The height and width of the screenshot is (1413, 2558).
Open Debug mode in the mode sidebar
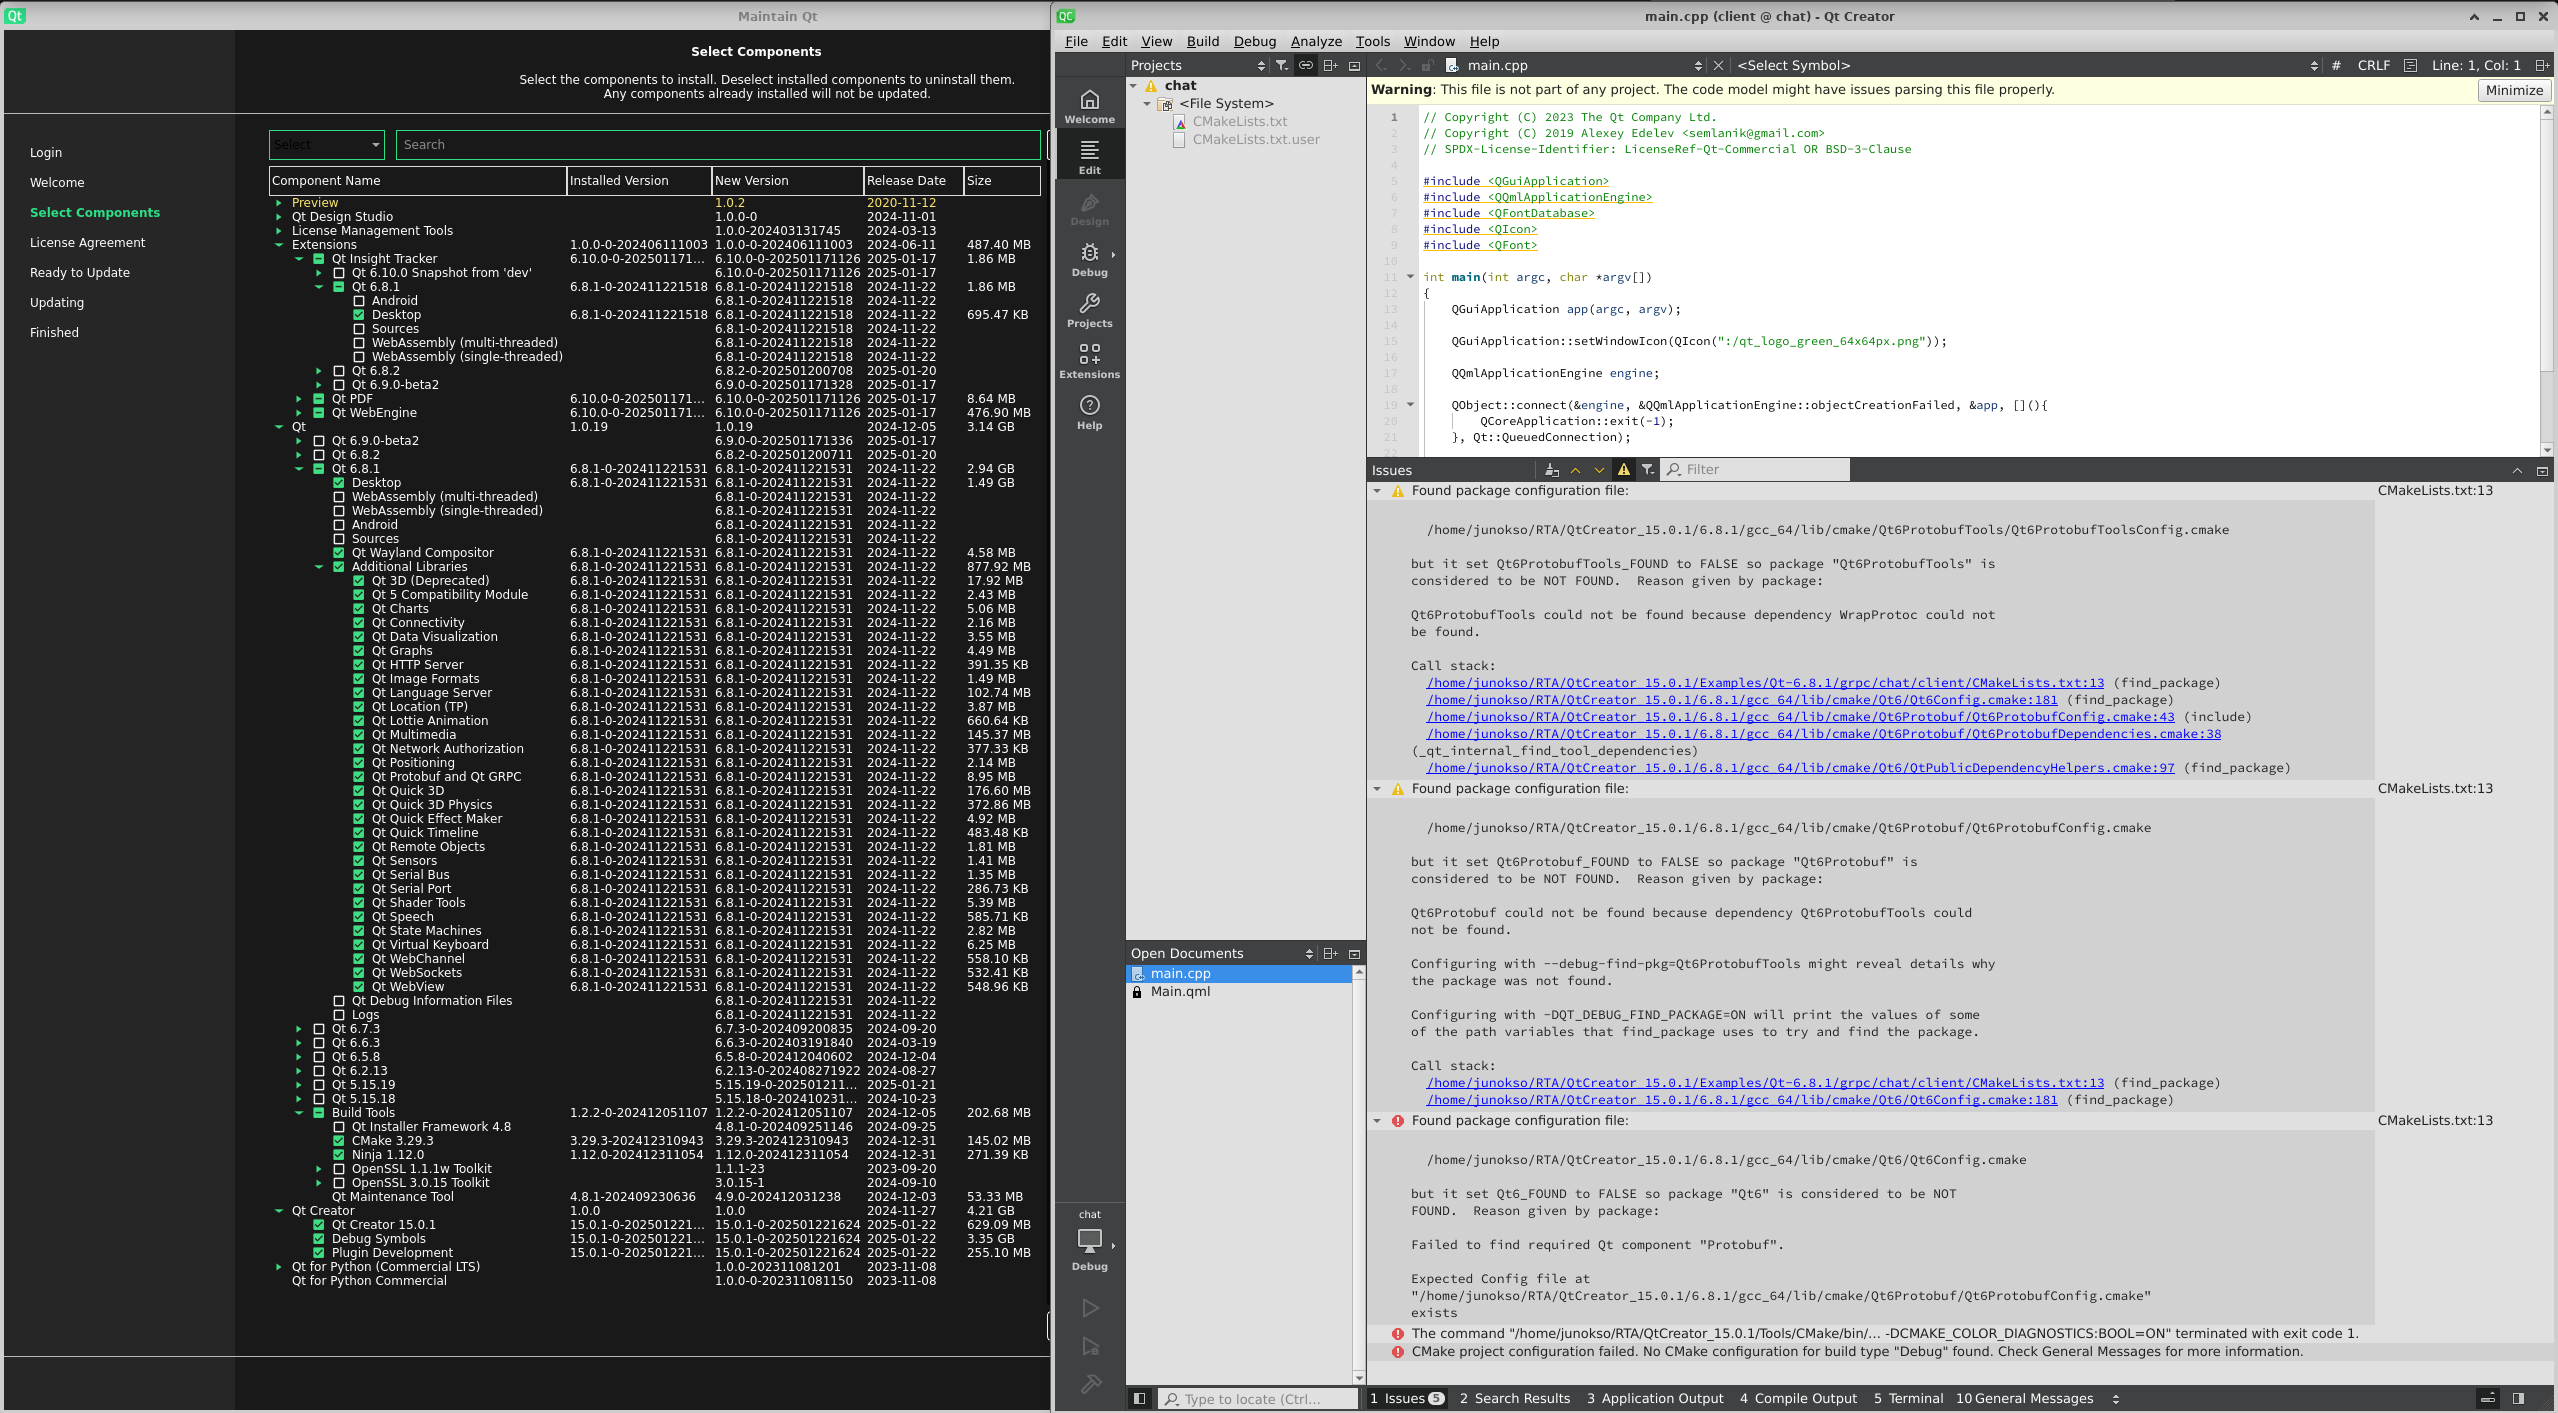(x=1089, y=260)
